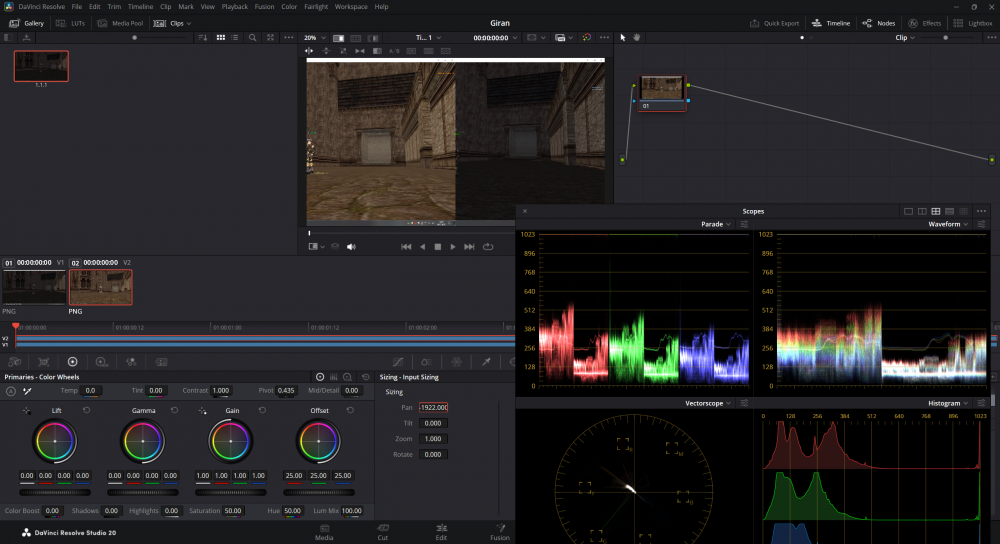This screenshot has height=544, width=1000.
Task: Open the Qualifier eyedropper palette
Action: (486, 362)
